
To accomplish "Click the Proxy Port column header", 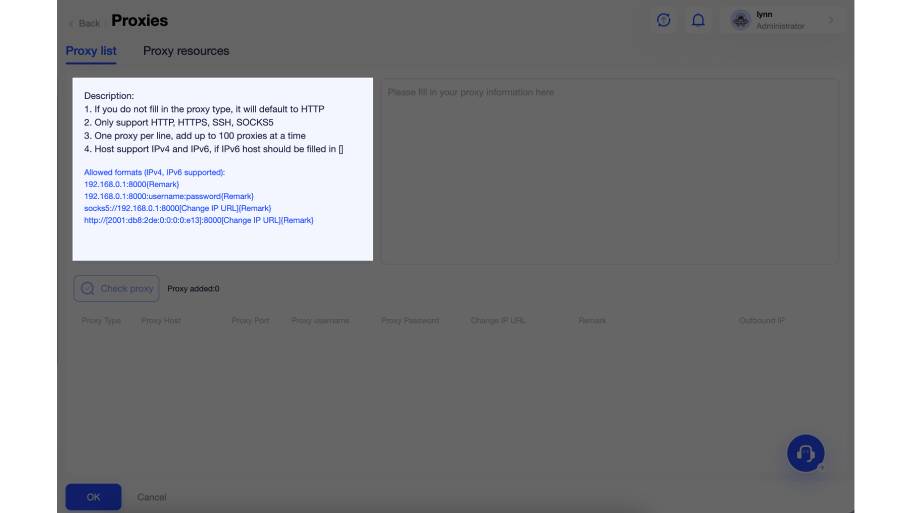I will coord(250,320).
